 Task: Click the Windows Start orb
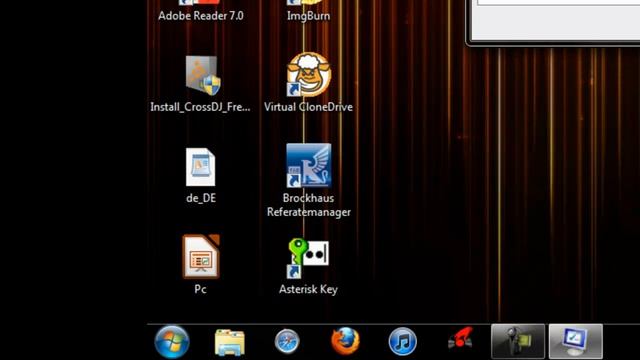(172, 342)
